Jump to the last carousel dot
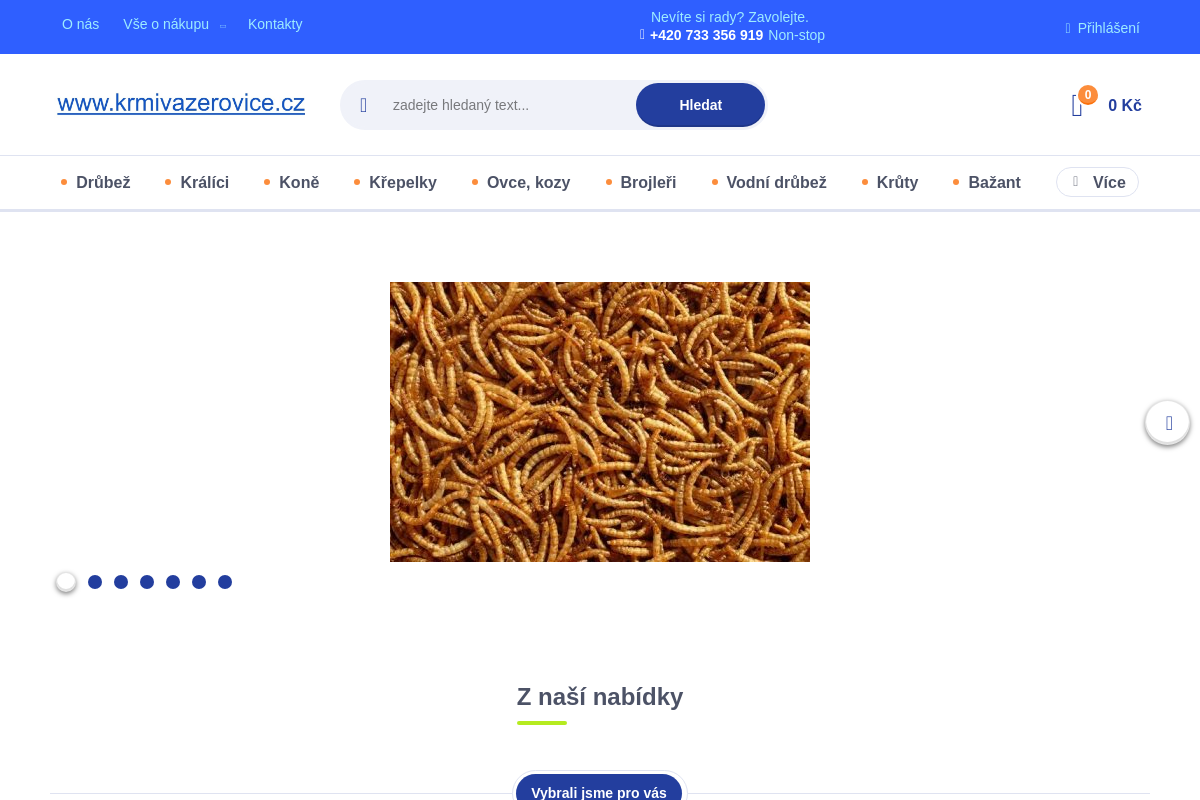Viewport: 1200px width, 800px height. [225, 582]
